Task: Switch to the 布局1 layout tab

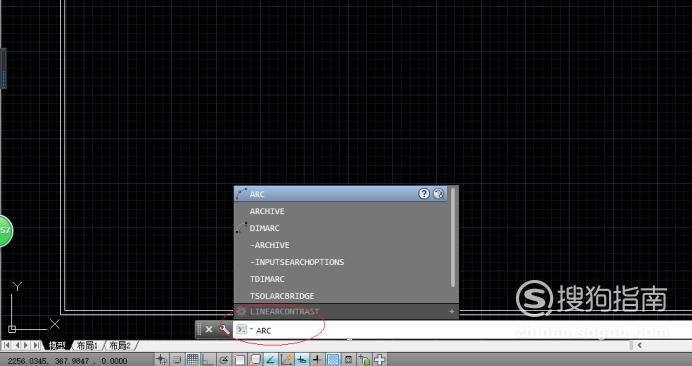Action: [86, 345]
